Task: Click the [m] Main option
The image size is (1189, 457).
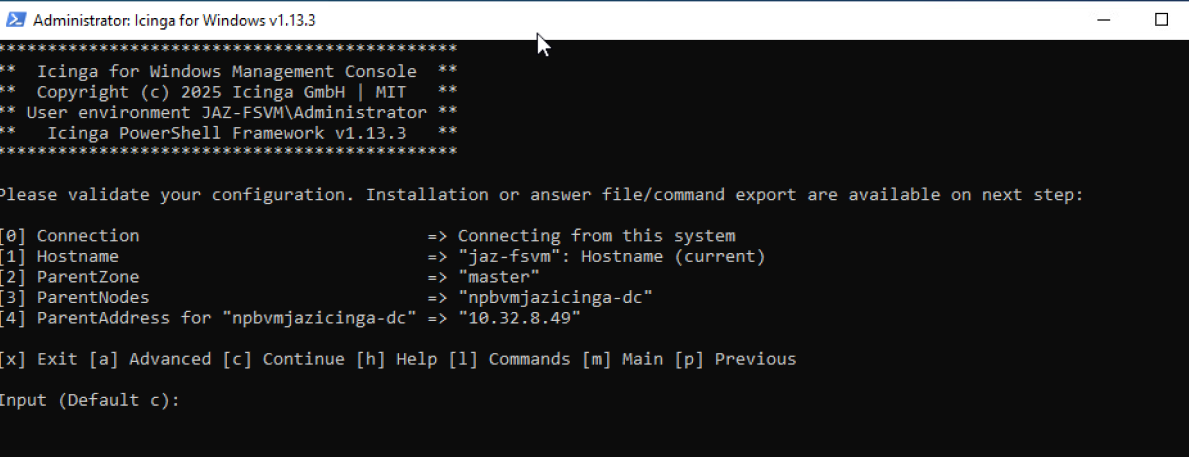Action: [621, 358]
